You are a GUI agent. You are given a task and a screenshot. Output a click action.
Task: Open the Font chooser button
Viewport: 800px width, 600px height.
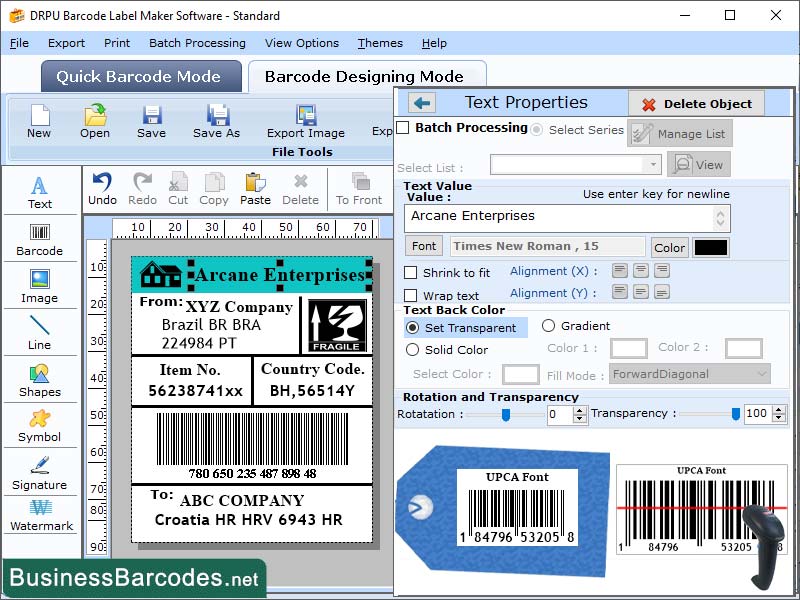[423, 246]
